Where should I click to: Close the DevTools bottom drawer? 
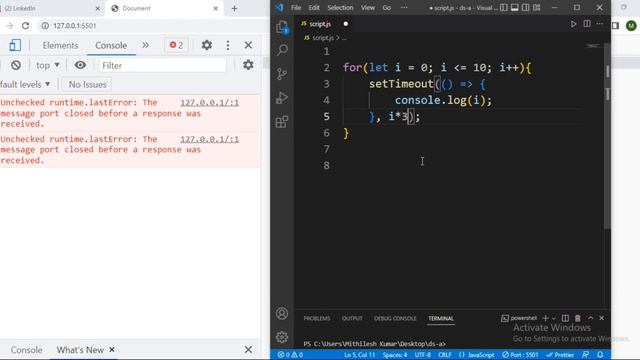point(248,350)
